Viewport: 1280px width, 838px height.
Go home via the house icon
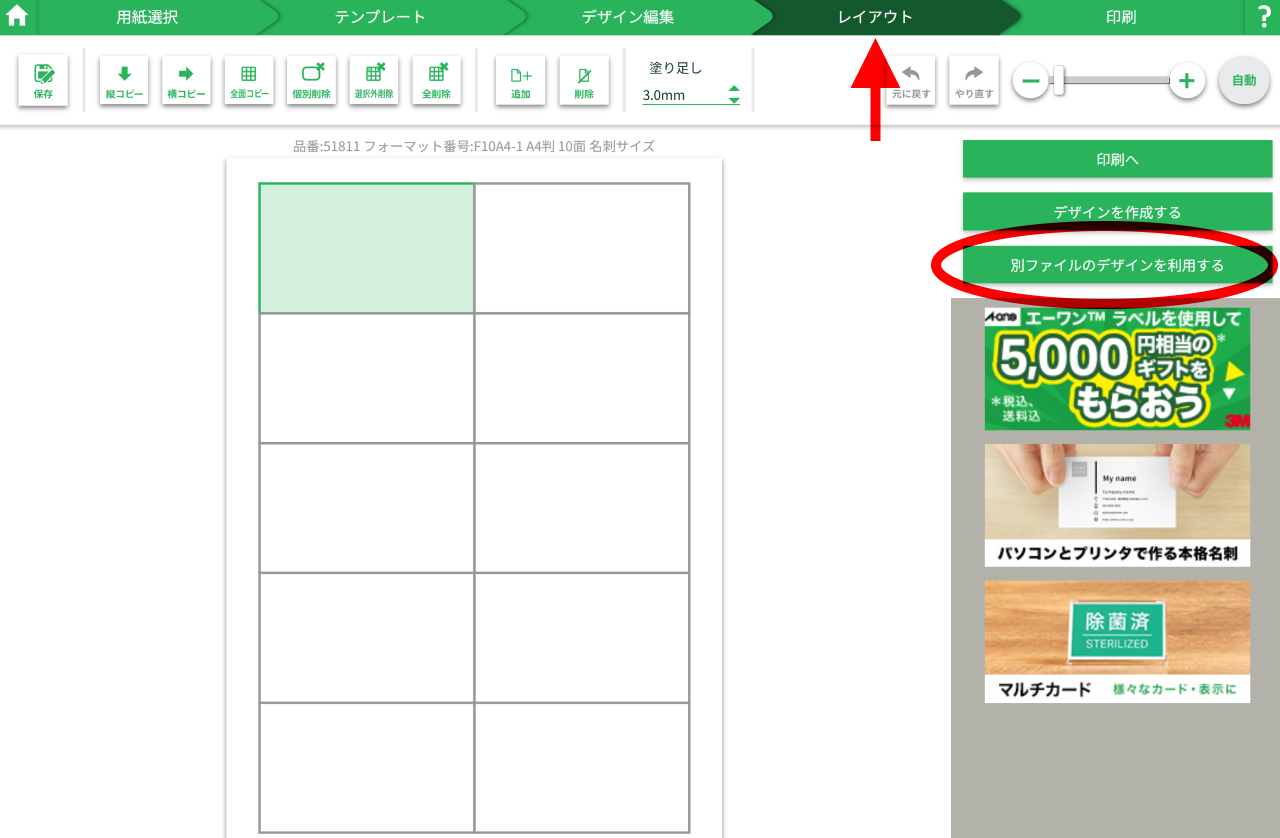17,17
